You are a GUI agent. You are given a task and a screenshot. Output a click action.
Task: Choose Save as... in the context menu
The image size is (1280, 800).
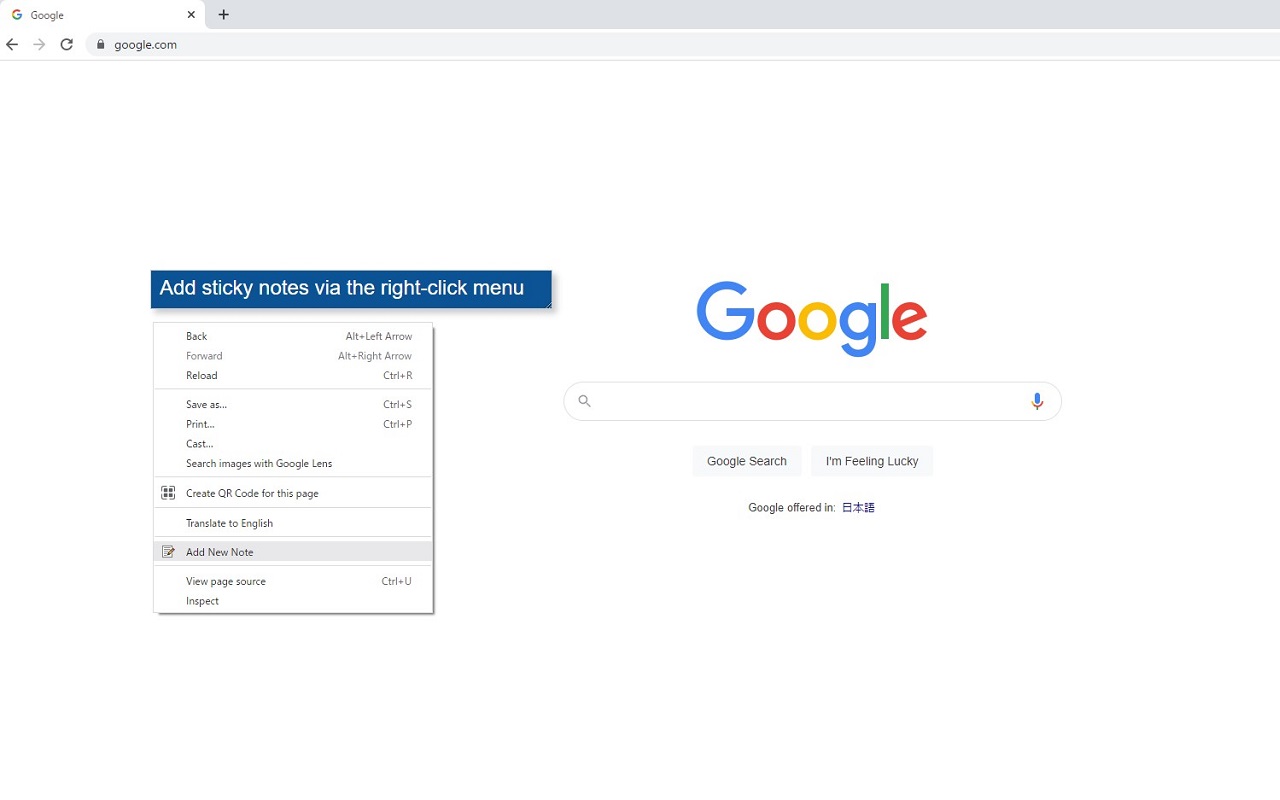[x=206, y=405]
